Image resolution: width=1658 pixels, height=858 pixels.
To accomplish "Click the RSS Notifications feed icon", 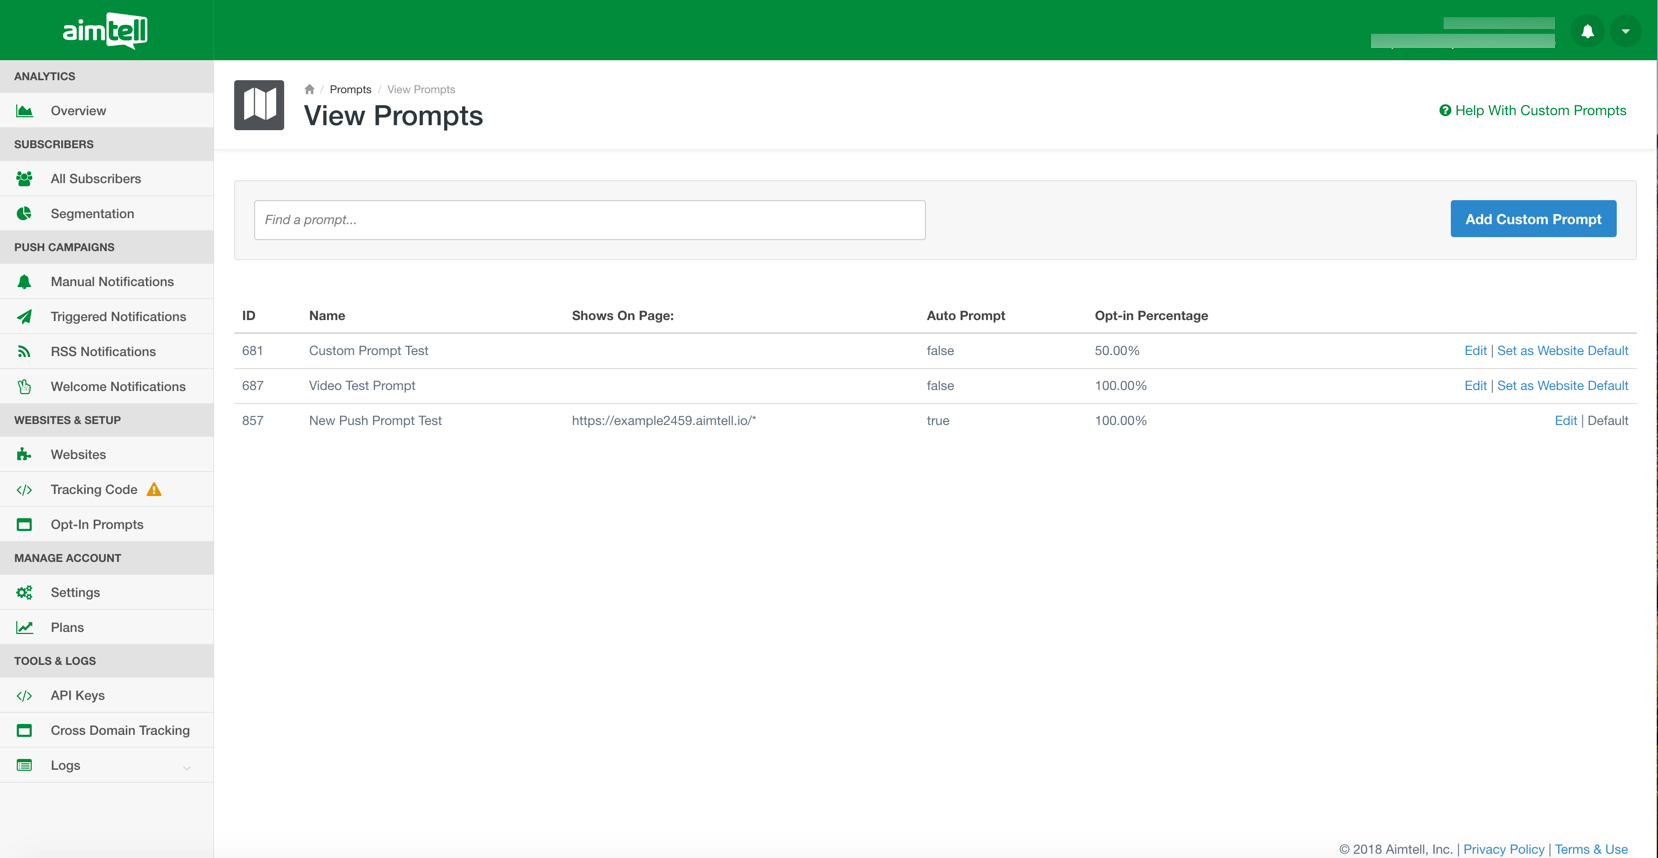I will click(x=24, y=352).
